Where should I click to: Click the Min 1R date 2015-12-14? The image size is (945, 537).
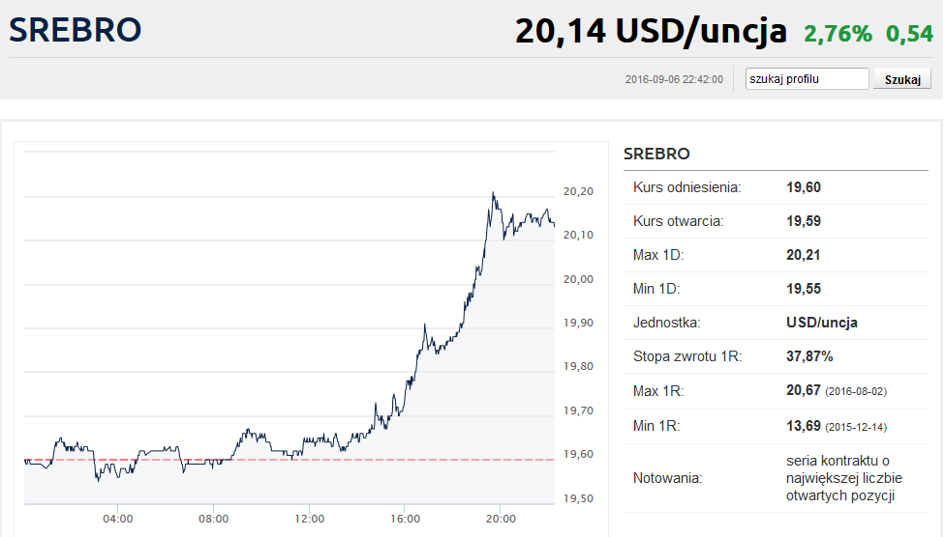[856, 427]
